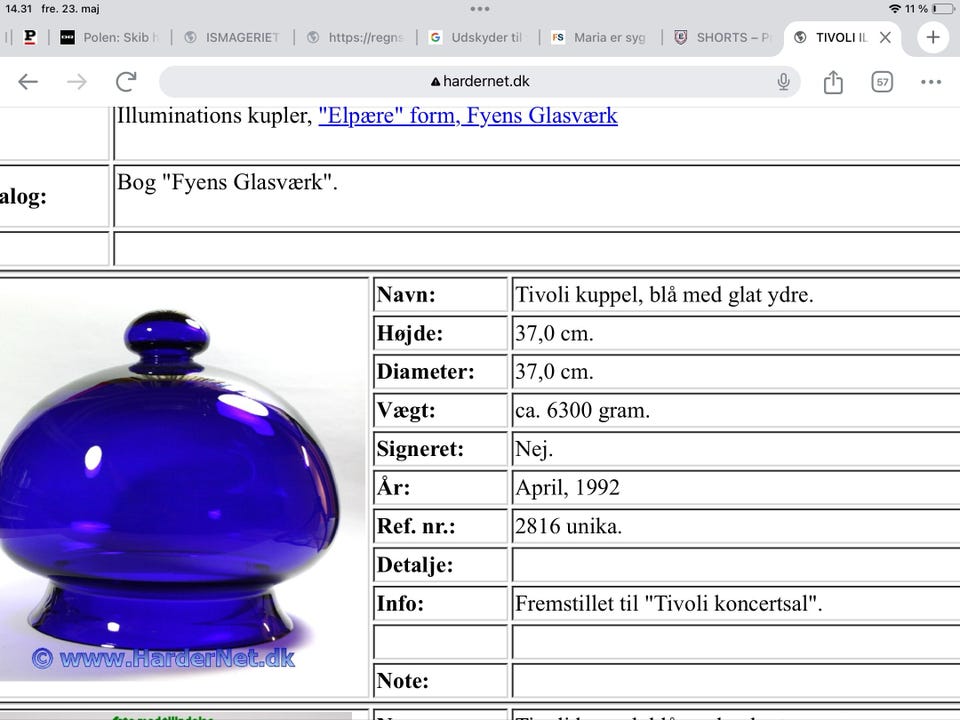Screen dimensions: 960x720
Task: Tap the "Ref. nr.:" label cell
Action: coord(440,526)
